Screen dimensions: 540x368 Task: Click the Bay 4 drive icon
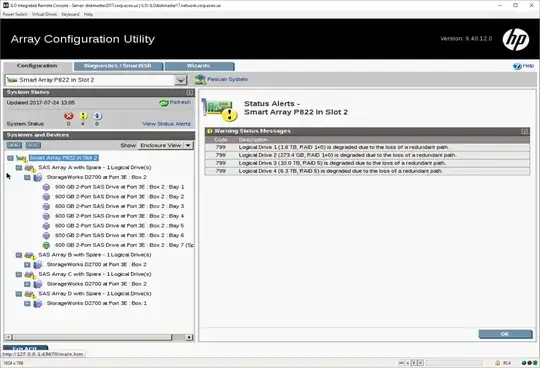click(46, 216)
